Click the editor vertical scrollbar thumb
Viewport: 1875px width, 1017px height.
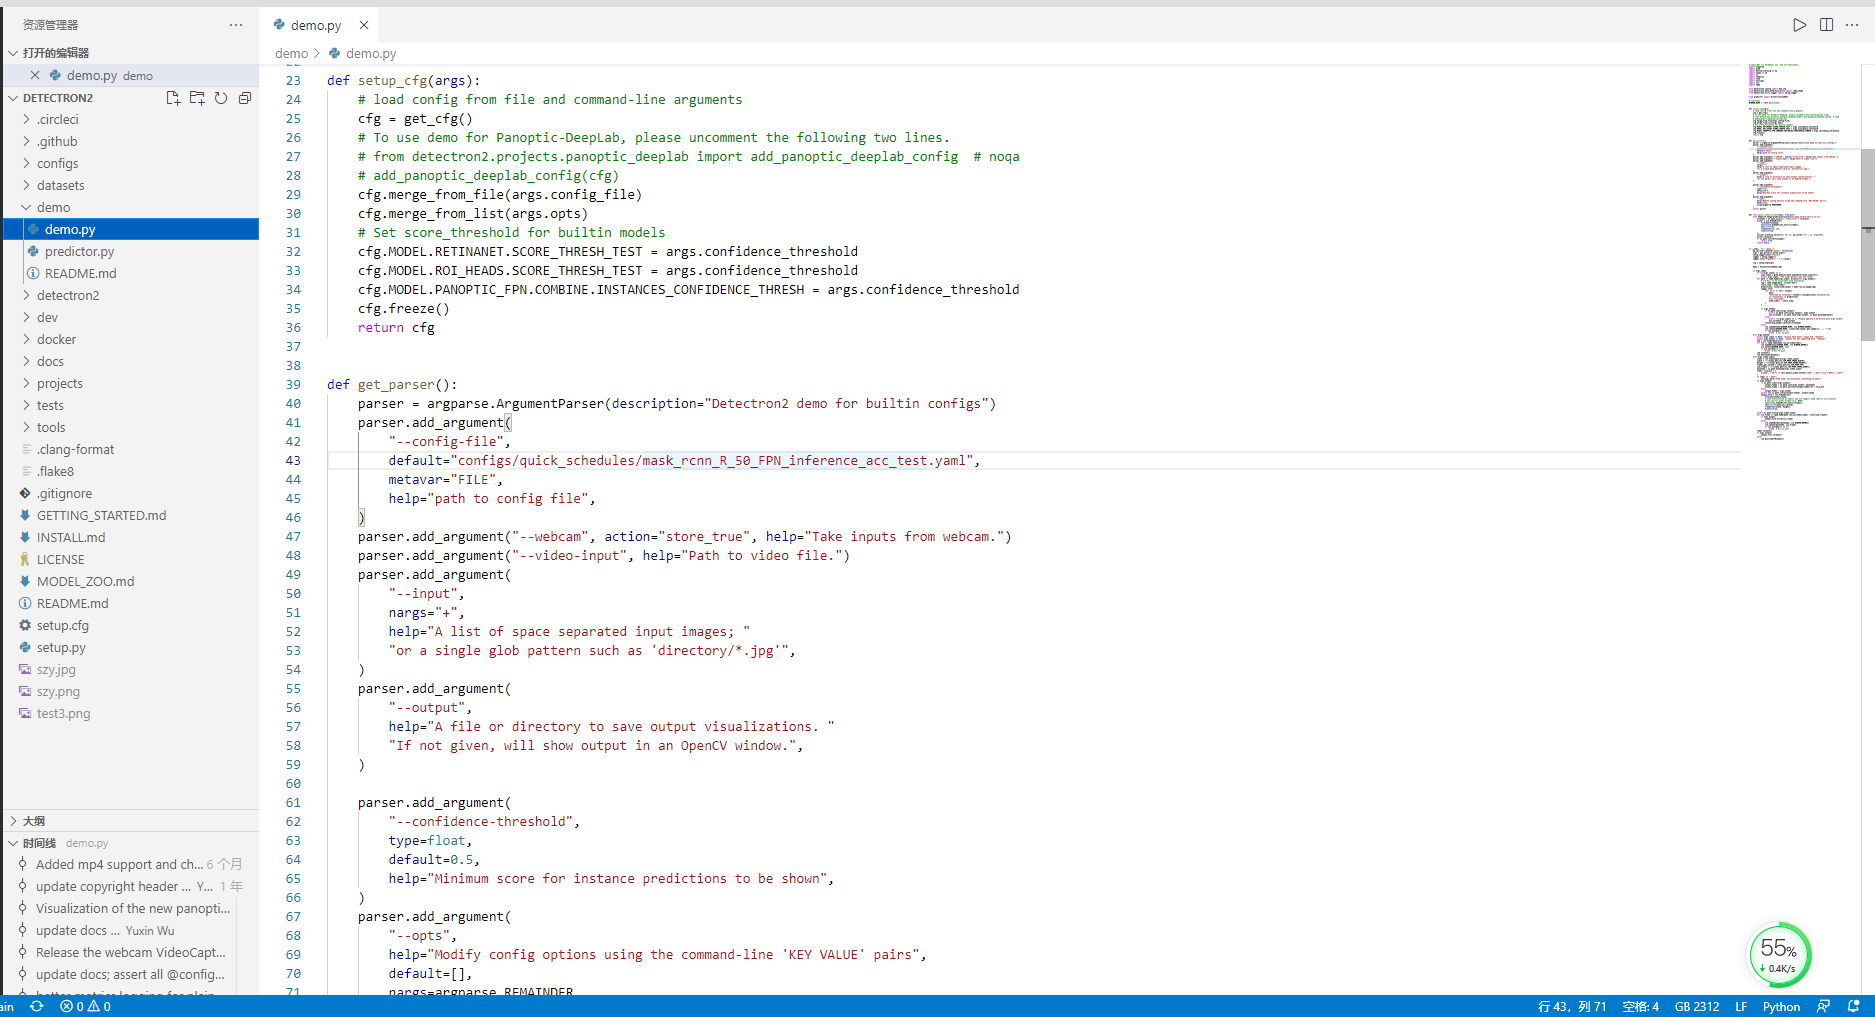click(1867, 245)
